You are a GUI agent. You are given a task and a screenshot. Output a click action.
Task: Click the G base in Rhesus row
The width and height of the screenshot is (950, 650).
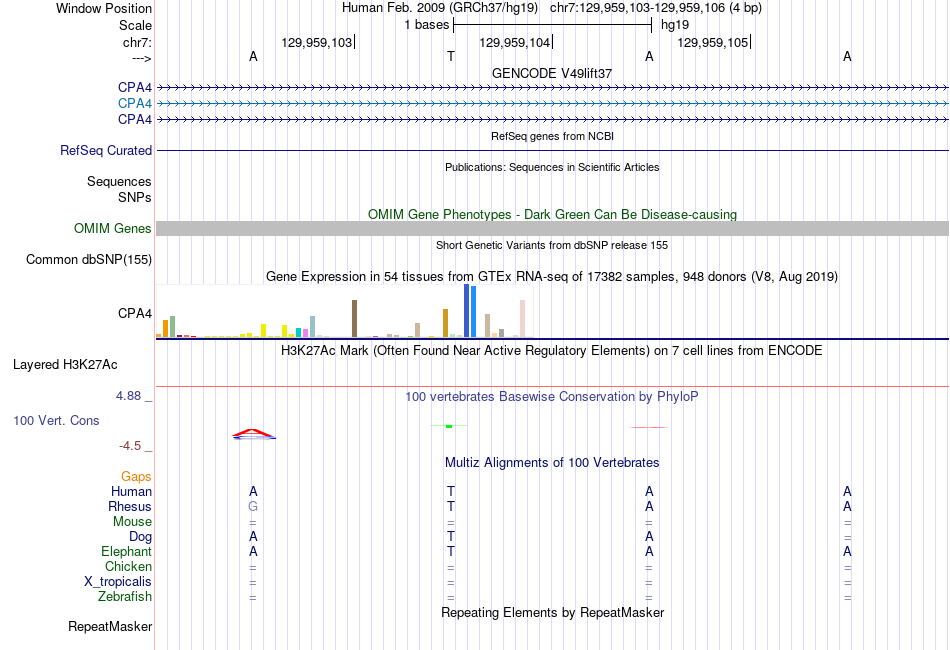(x=253, y=506)
